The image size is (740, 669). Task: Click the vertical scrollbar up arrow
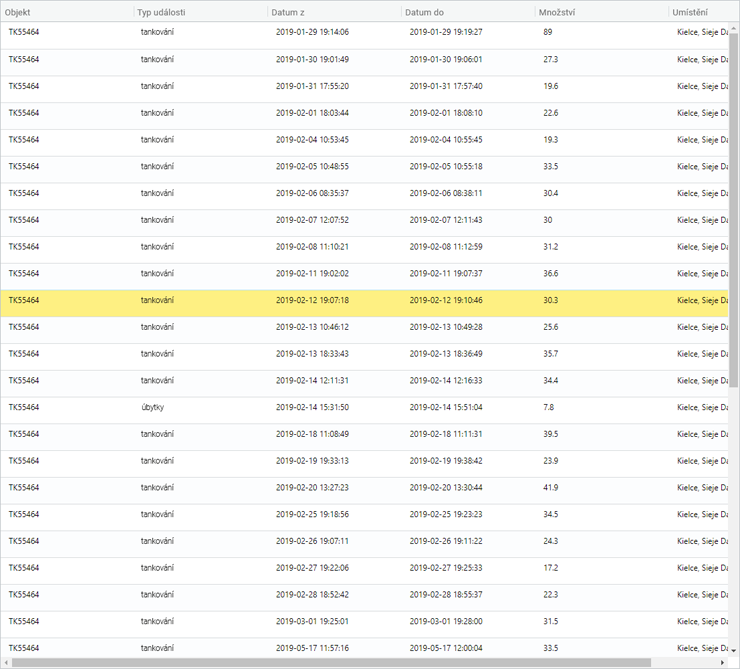click(x=733, y=28)
